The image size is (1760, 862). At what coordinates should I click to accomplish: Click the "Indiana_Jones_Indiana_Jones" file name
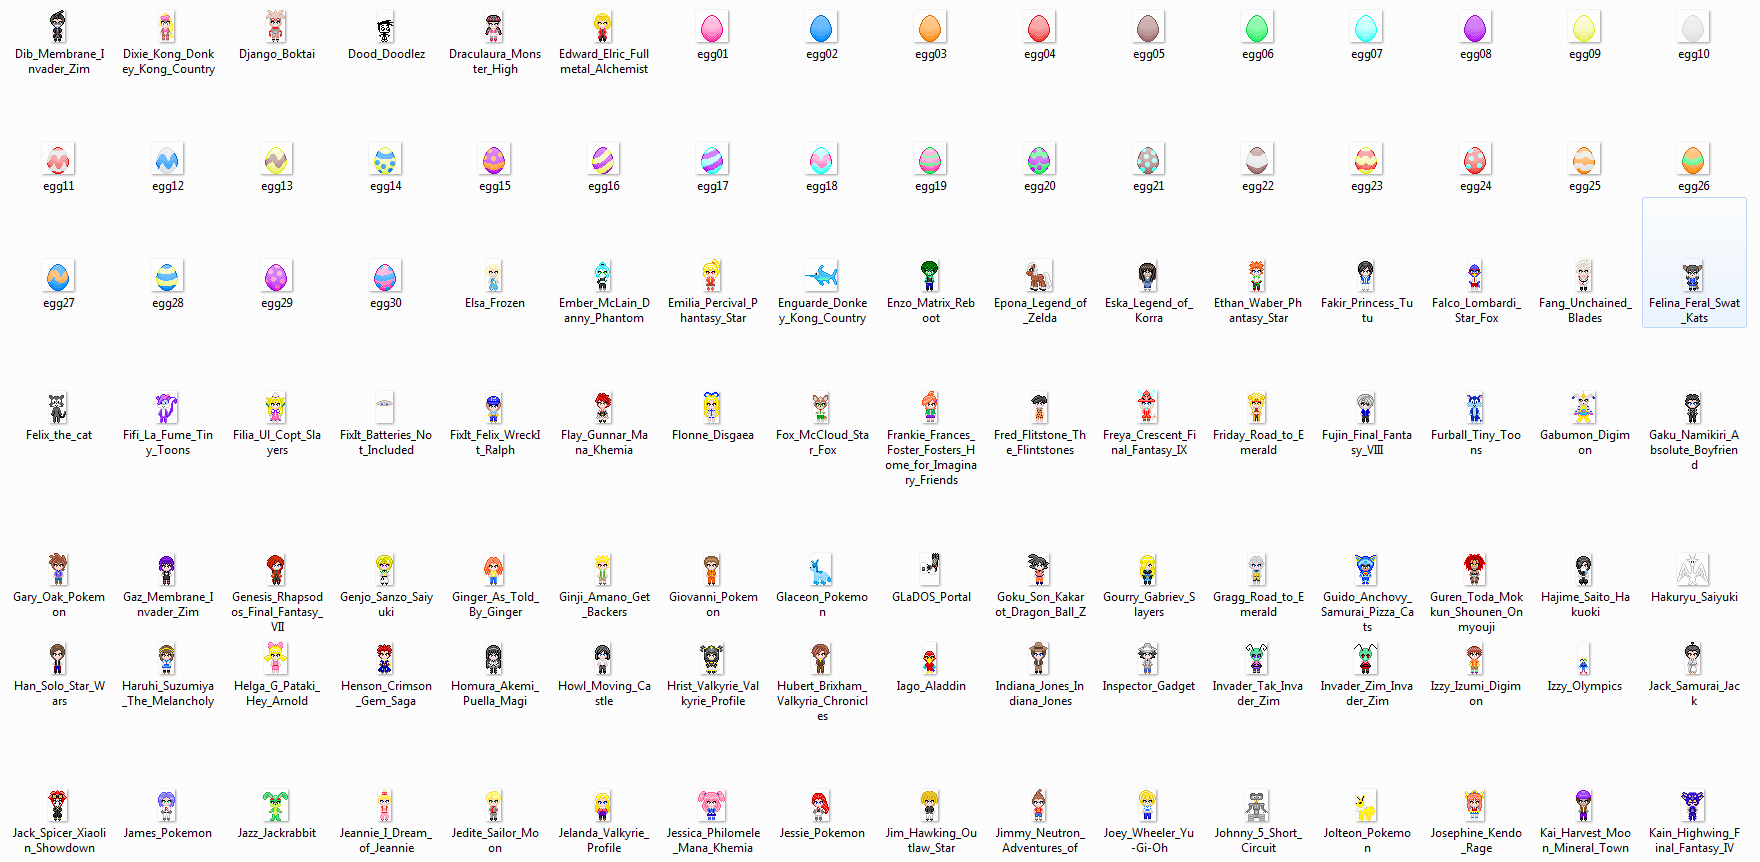(1039, 693)
